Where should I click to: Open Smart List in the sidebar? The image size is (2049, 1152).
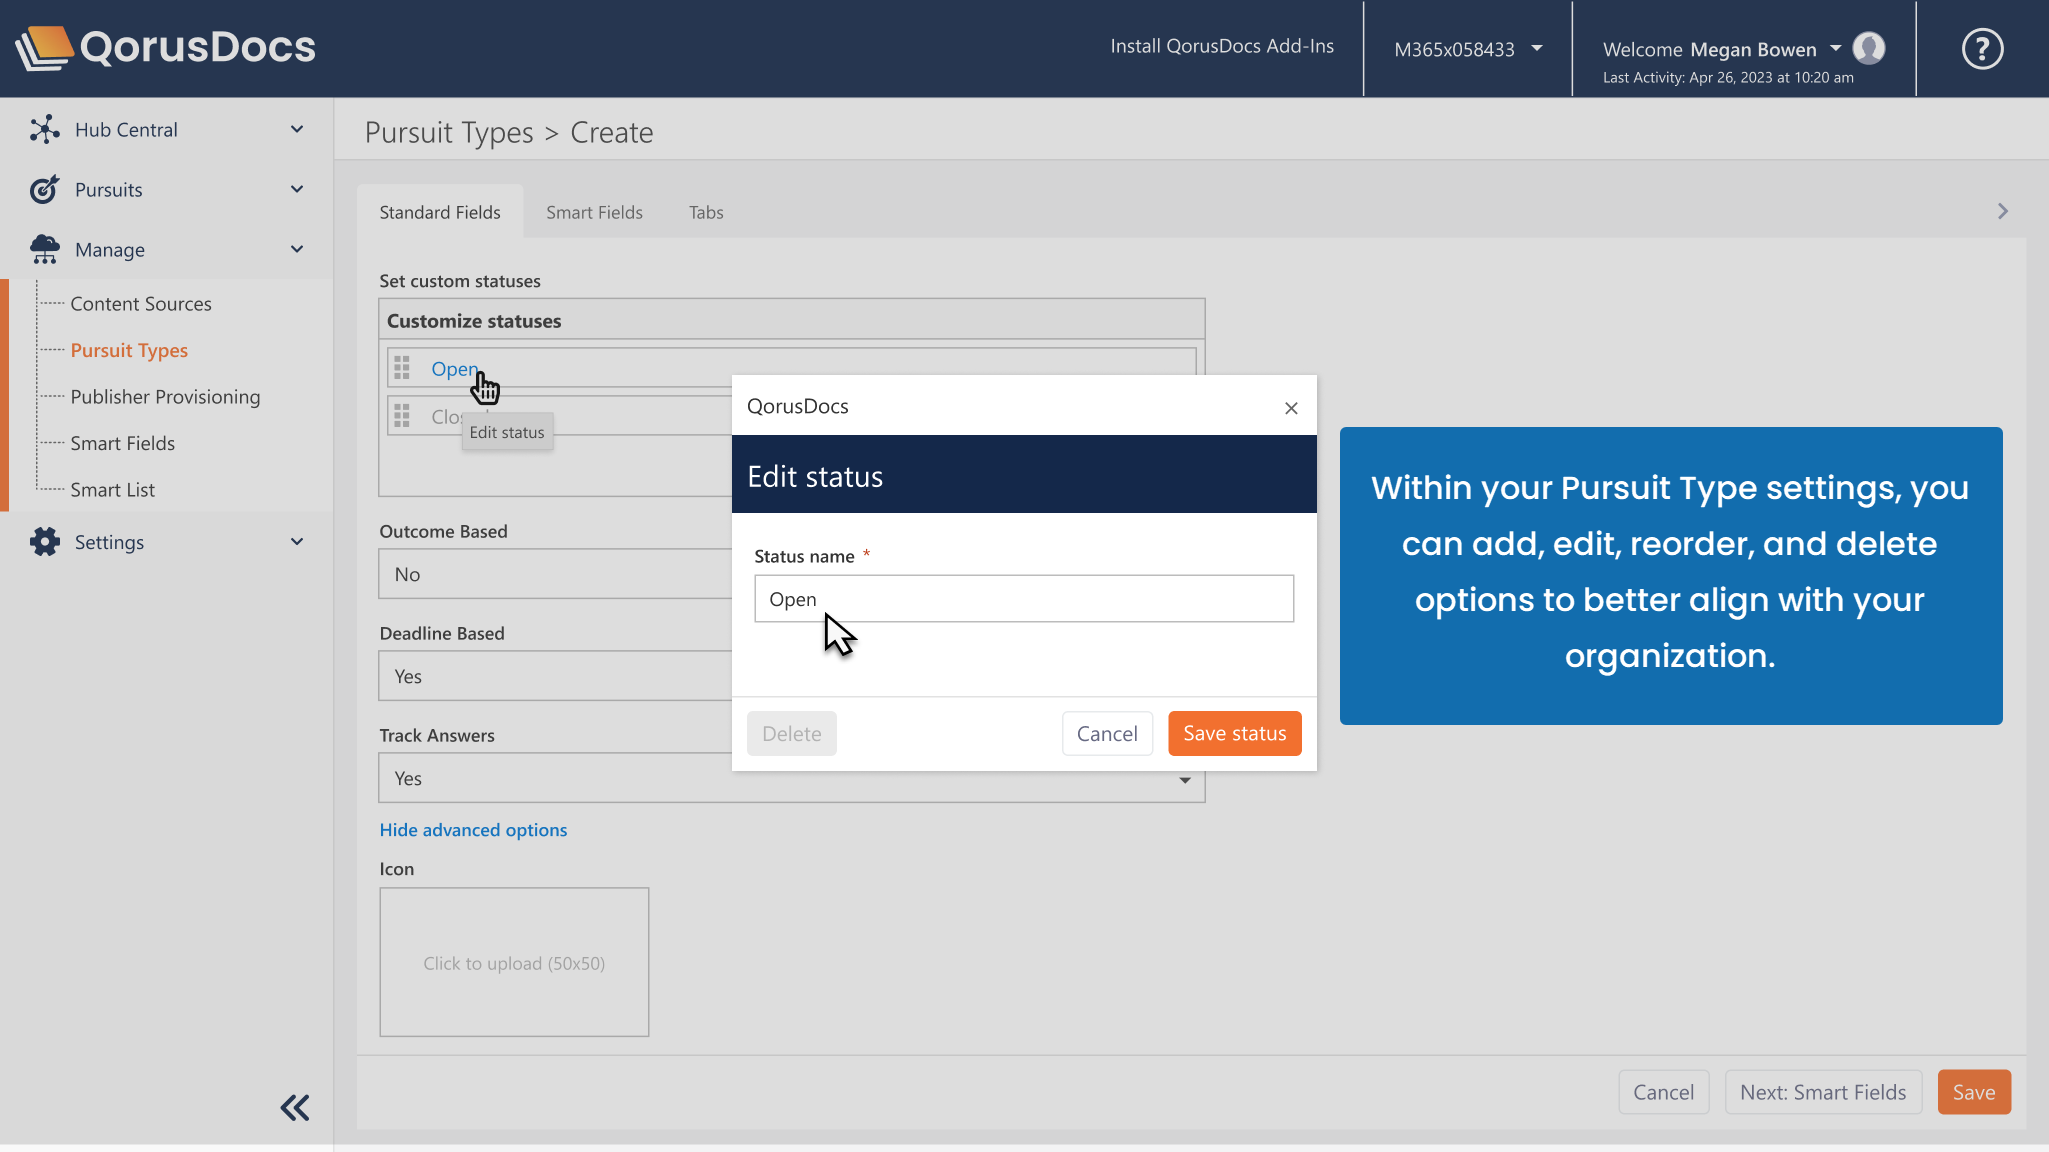(x=112, y=489)
